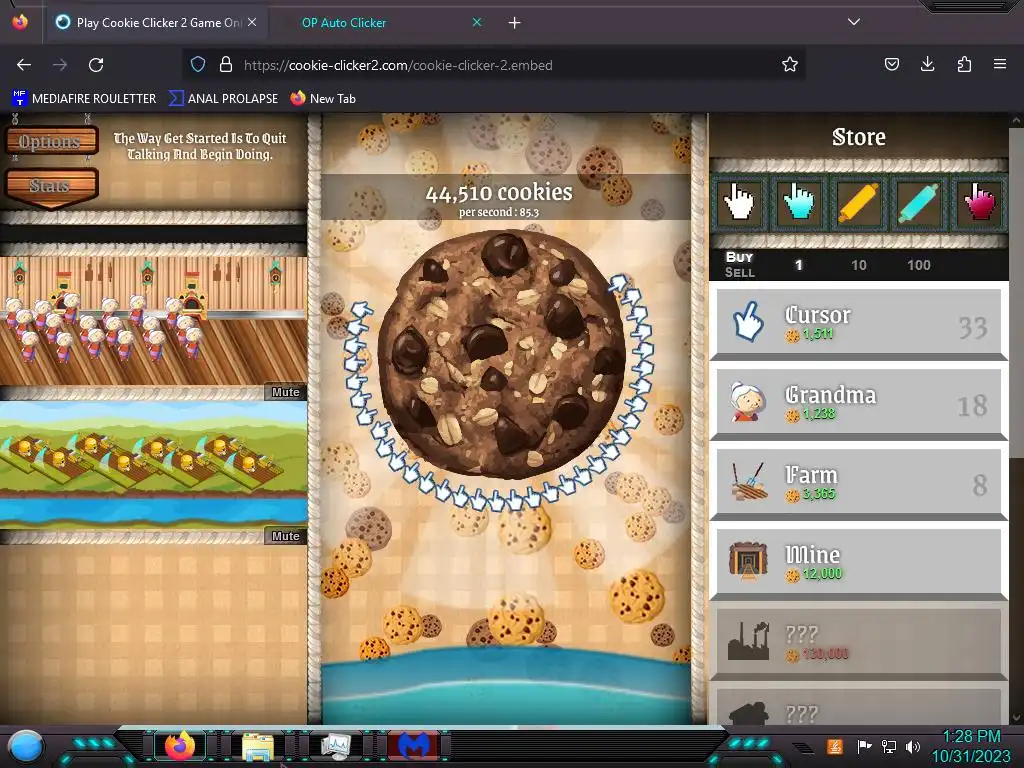Open the Extensions menu
The width and height of the screenshot is (1024, 768).
(964, 64)
